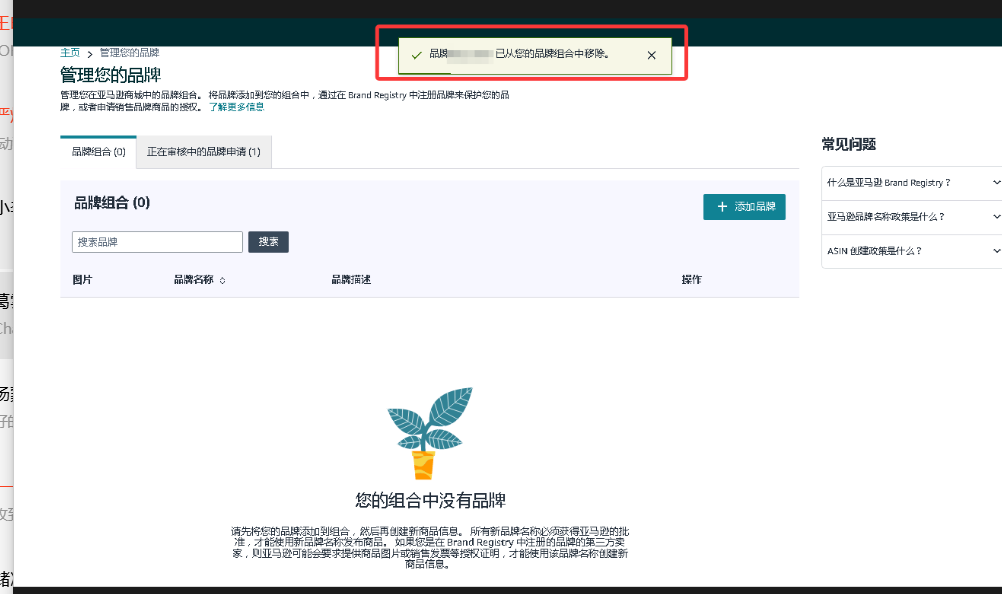Close the brand removed success notification
1002x594 pixels.
pos(652,55)
